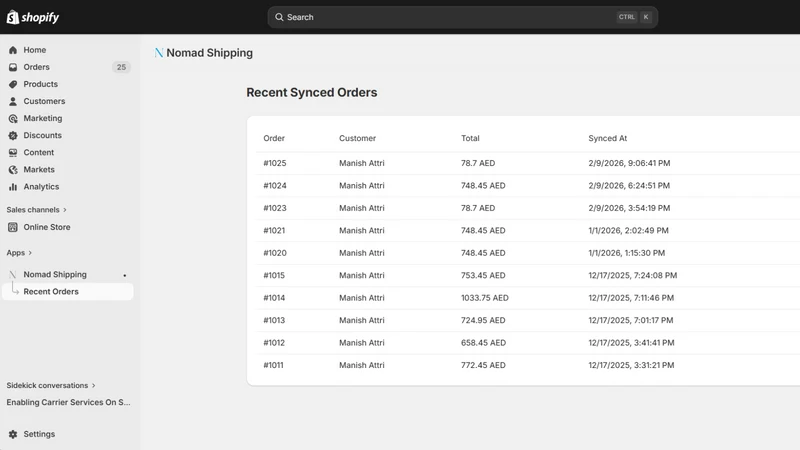Click the Online Store storefront icon
The image size is (800, 450).
(13, 227)
